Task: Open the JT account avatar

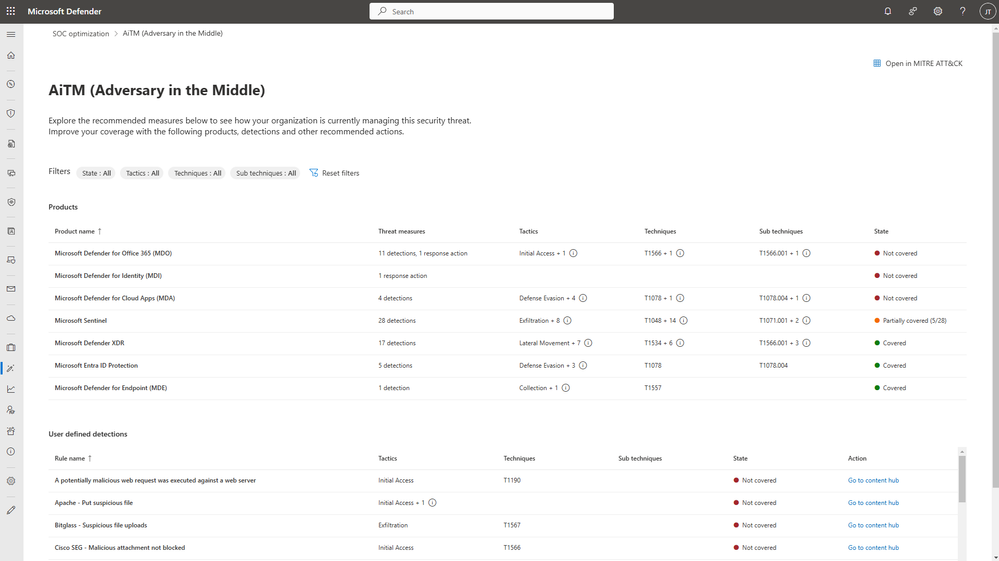Action: tap(987, 11)
